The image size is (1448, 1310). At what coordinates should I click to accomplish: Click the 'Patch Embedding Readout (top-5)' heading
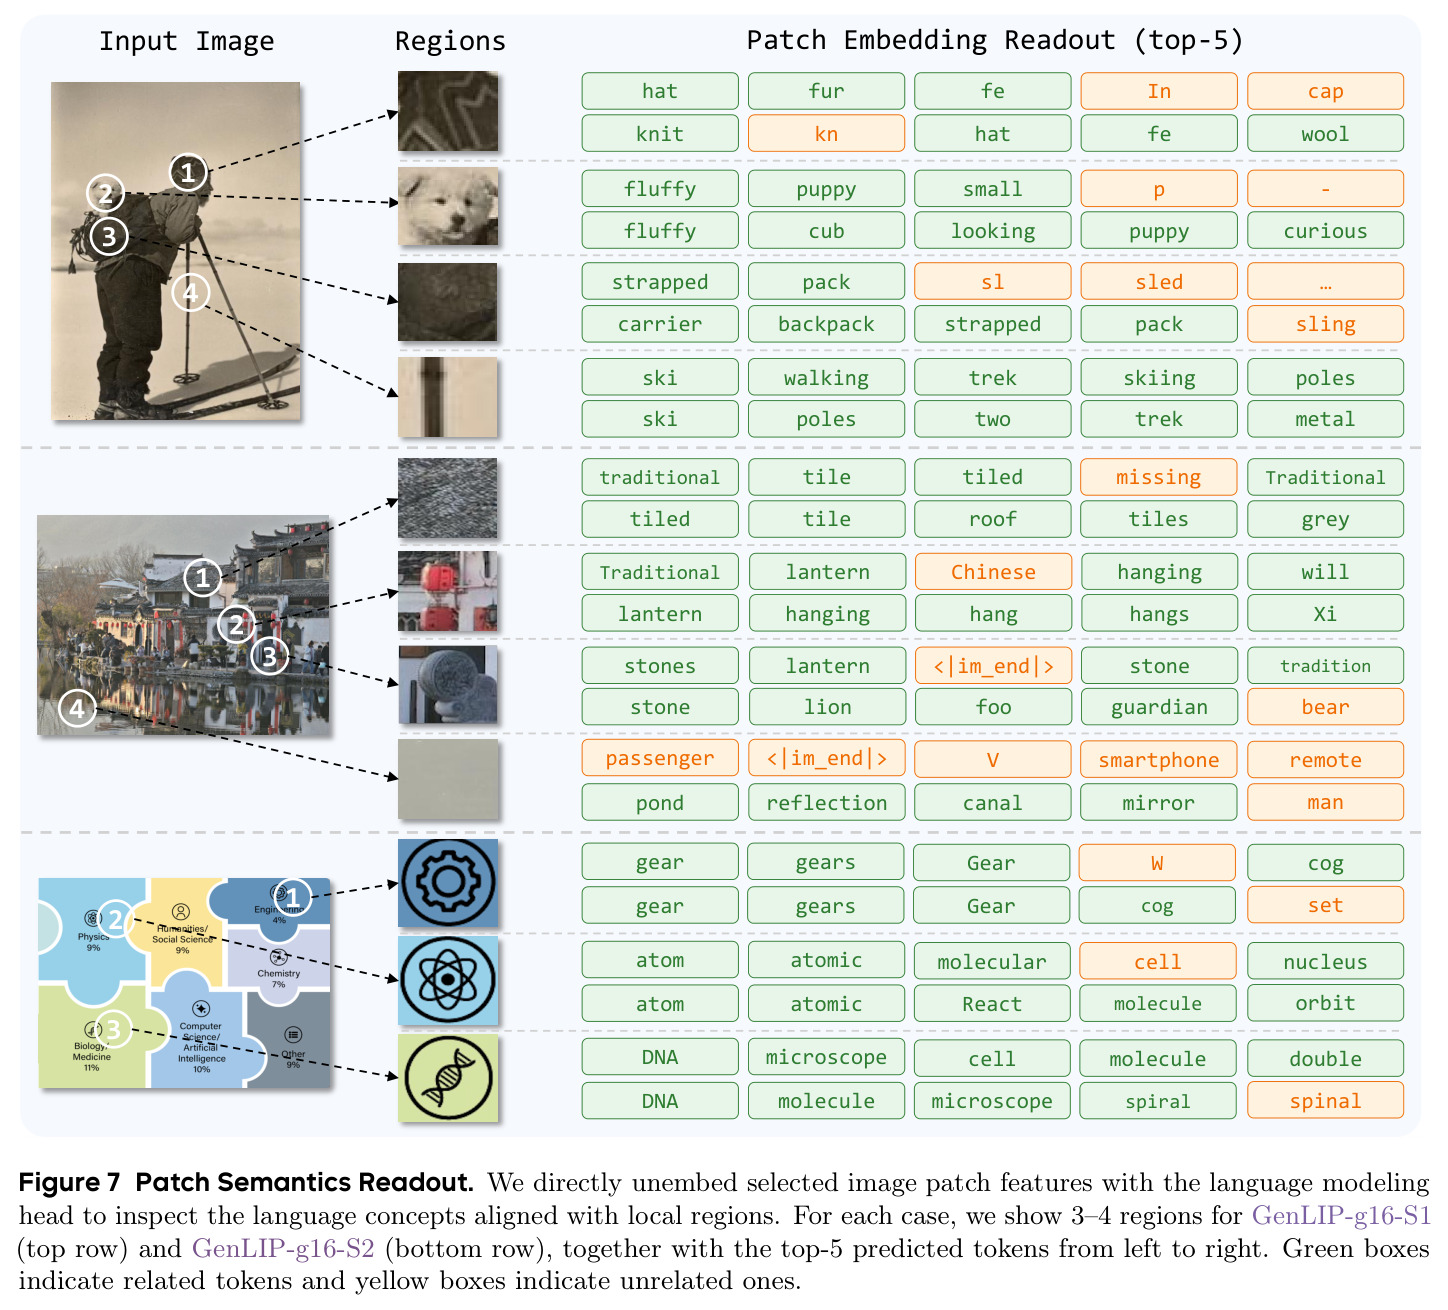(995, 40)
